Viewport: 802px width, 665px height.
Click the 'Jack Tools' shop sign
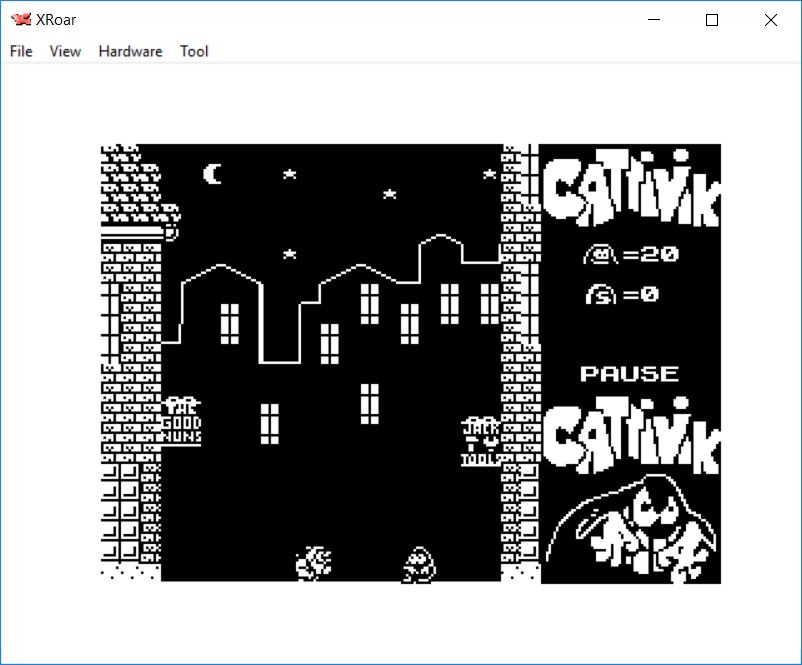(x=481, y=441)
